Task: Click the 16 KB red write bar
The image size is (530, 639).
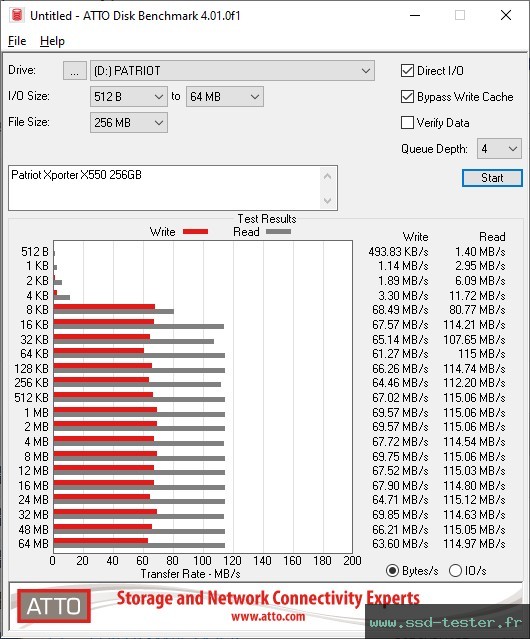Action: (103, 322)
